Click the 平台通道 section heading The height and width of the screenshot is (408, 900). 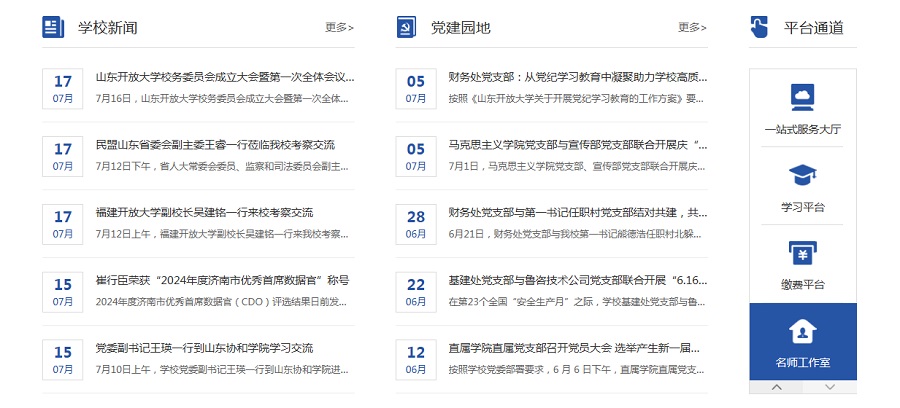point(814,28)
